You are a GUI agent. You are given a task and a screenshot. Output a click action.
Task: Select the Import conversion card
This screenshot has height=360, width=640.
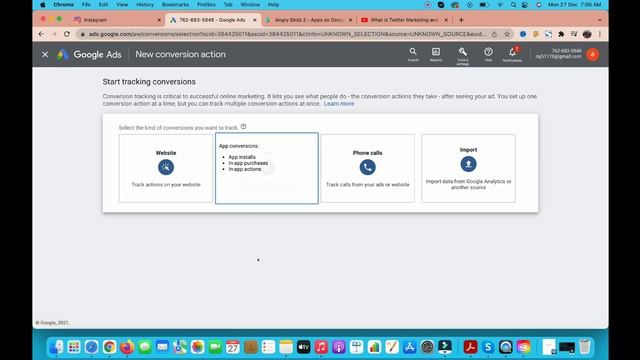pyautogui.click(x=468, y=168)
